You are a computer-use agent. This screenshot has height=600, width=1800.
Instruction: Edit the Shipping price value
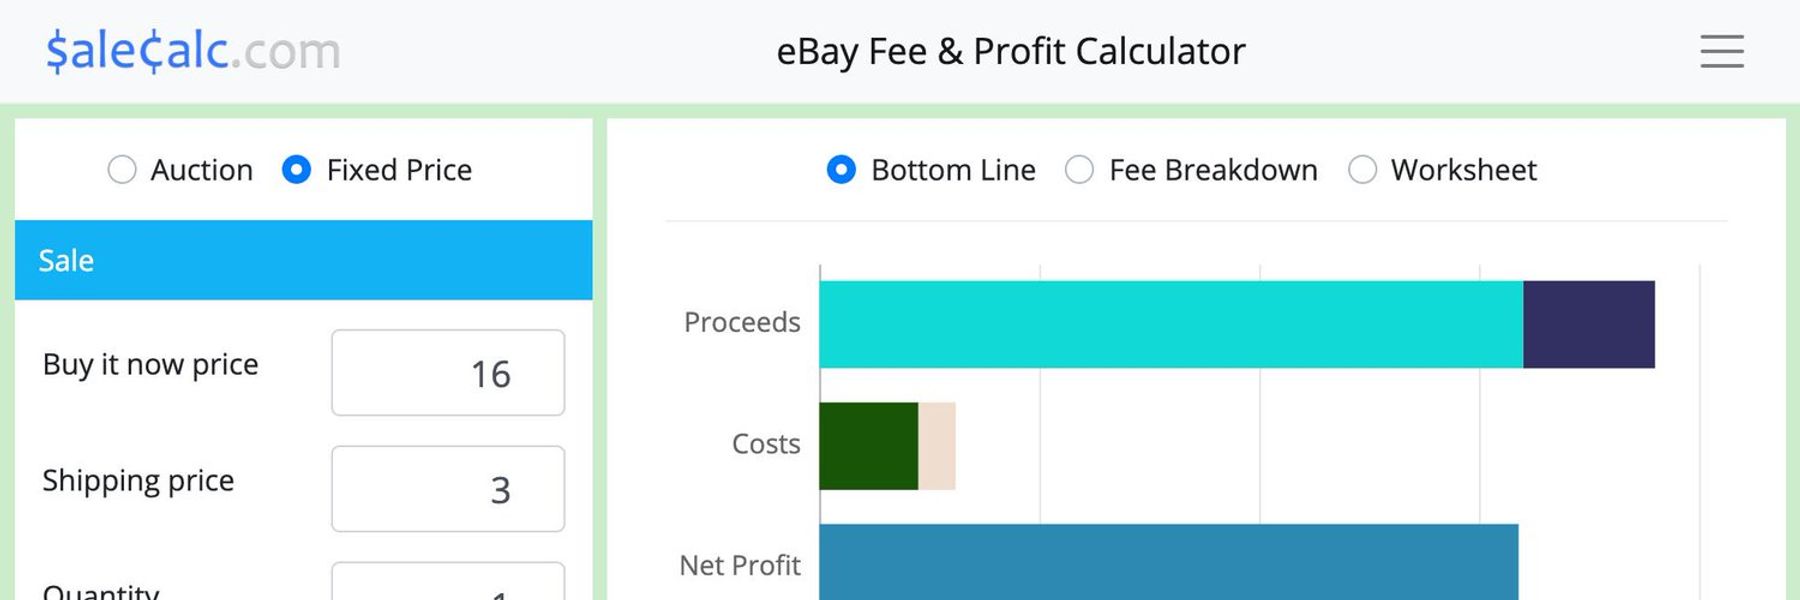coord(447,489)
